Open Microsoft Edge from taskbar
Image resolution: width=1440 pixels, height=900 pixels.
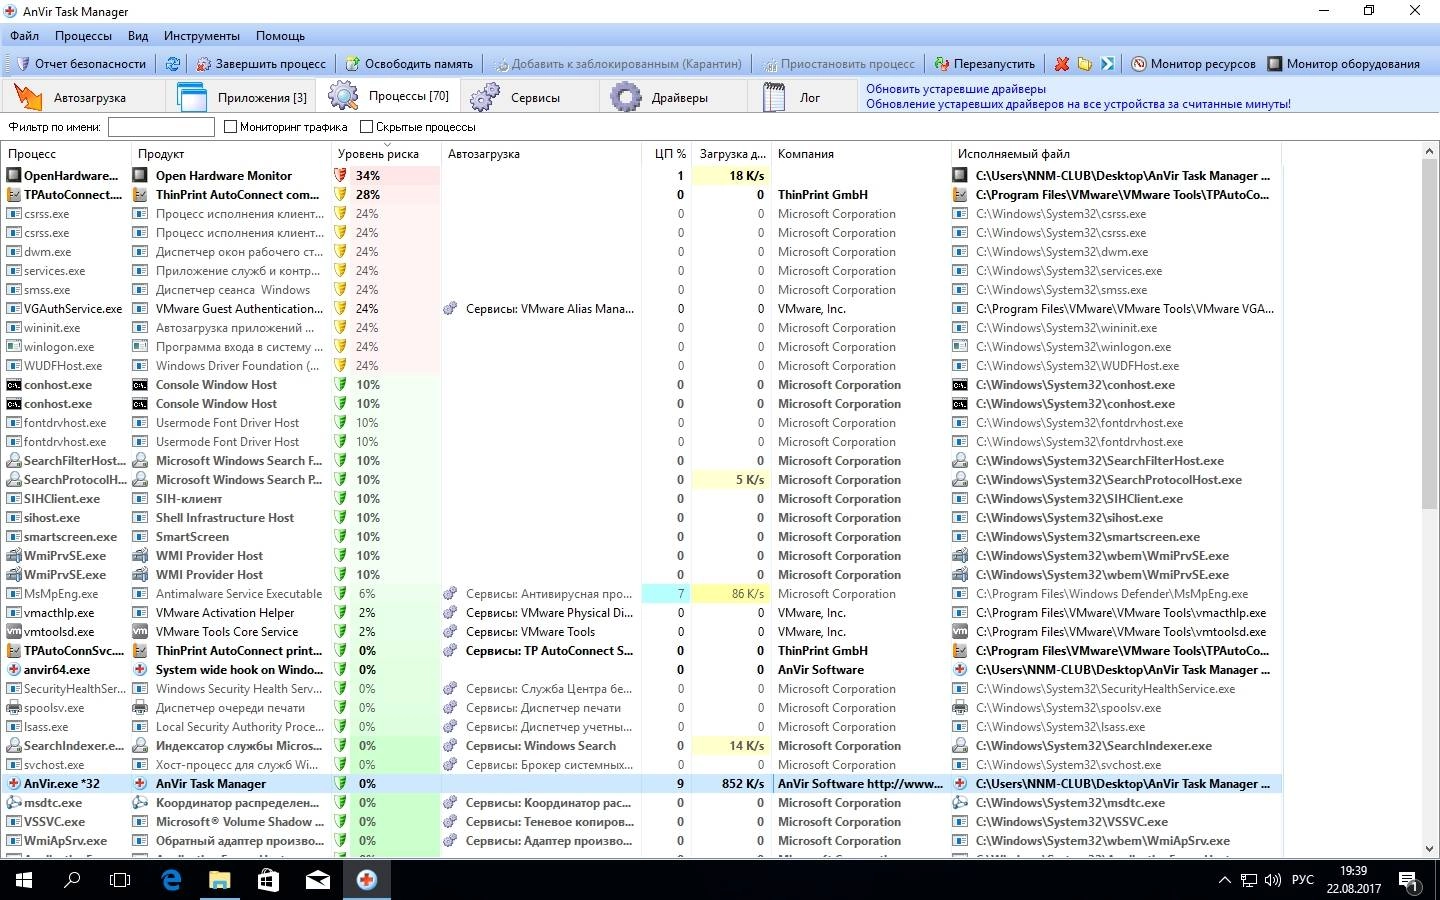click(171, 880)
